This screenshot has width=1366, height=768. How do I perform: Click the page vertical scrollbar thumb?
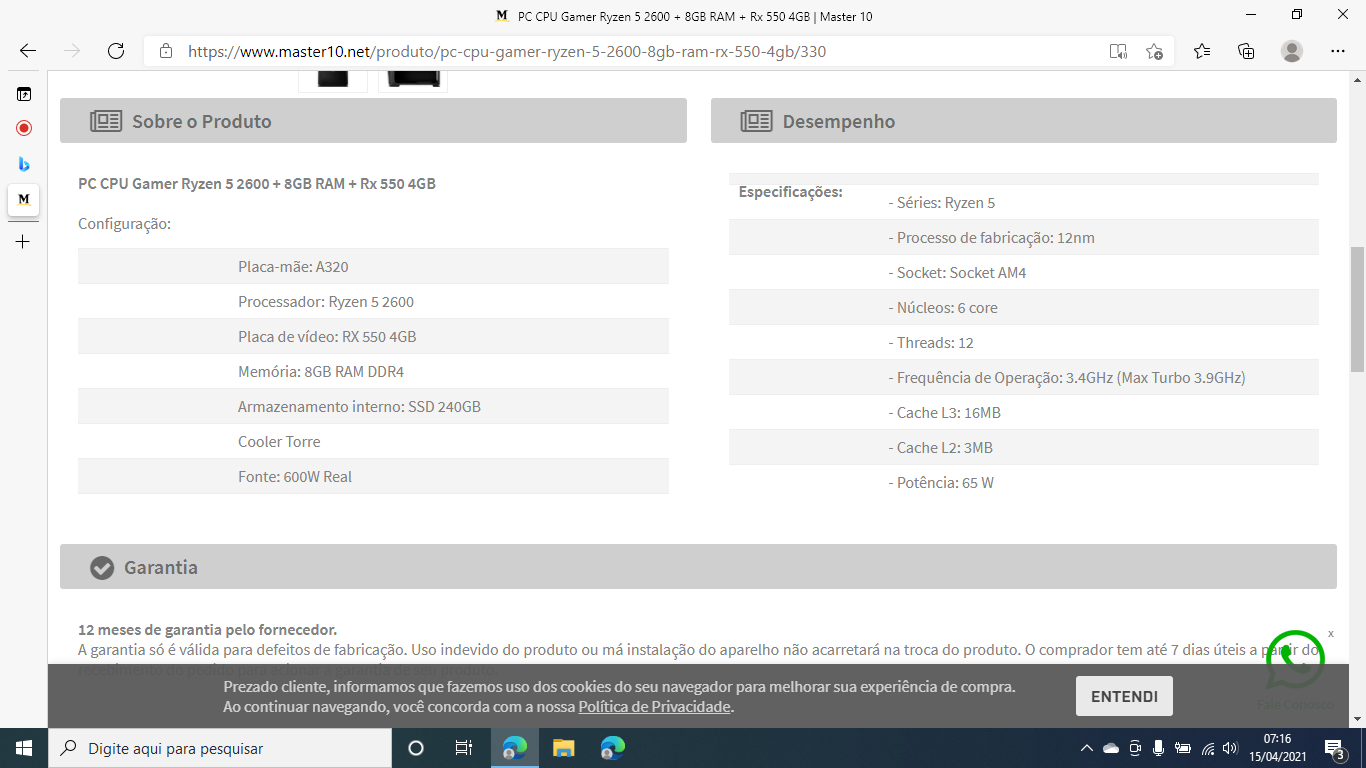point(1357,308)
